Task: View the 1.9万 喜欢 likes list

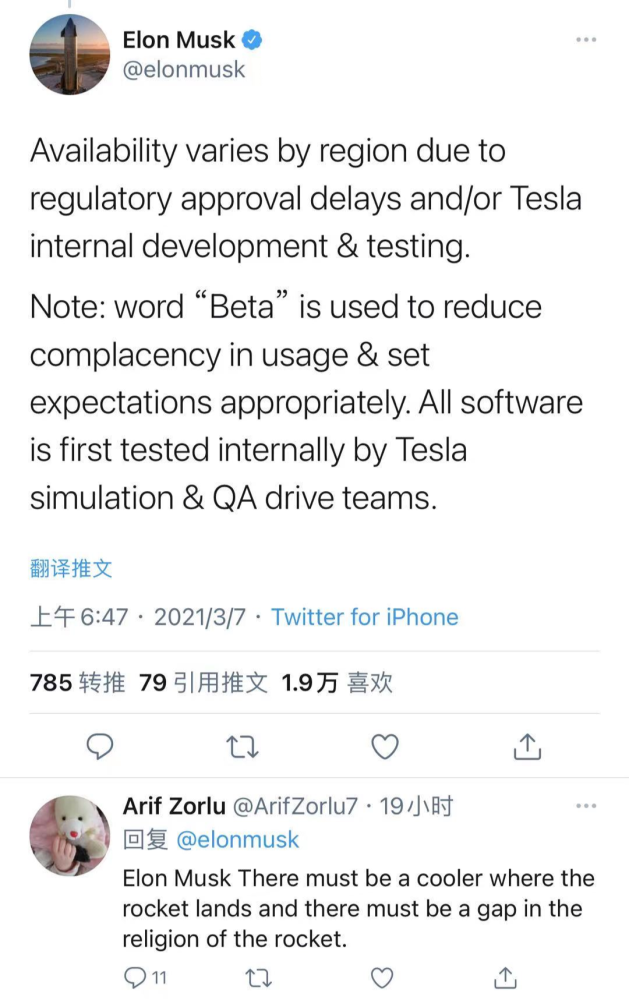Action: click(337, 683)
